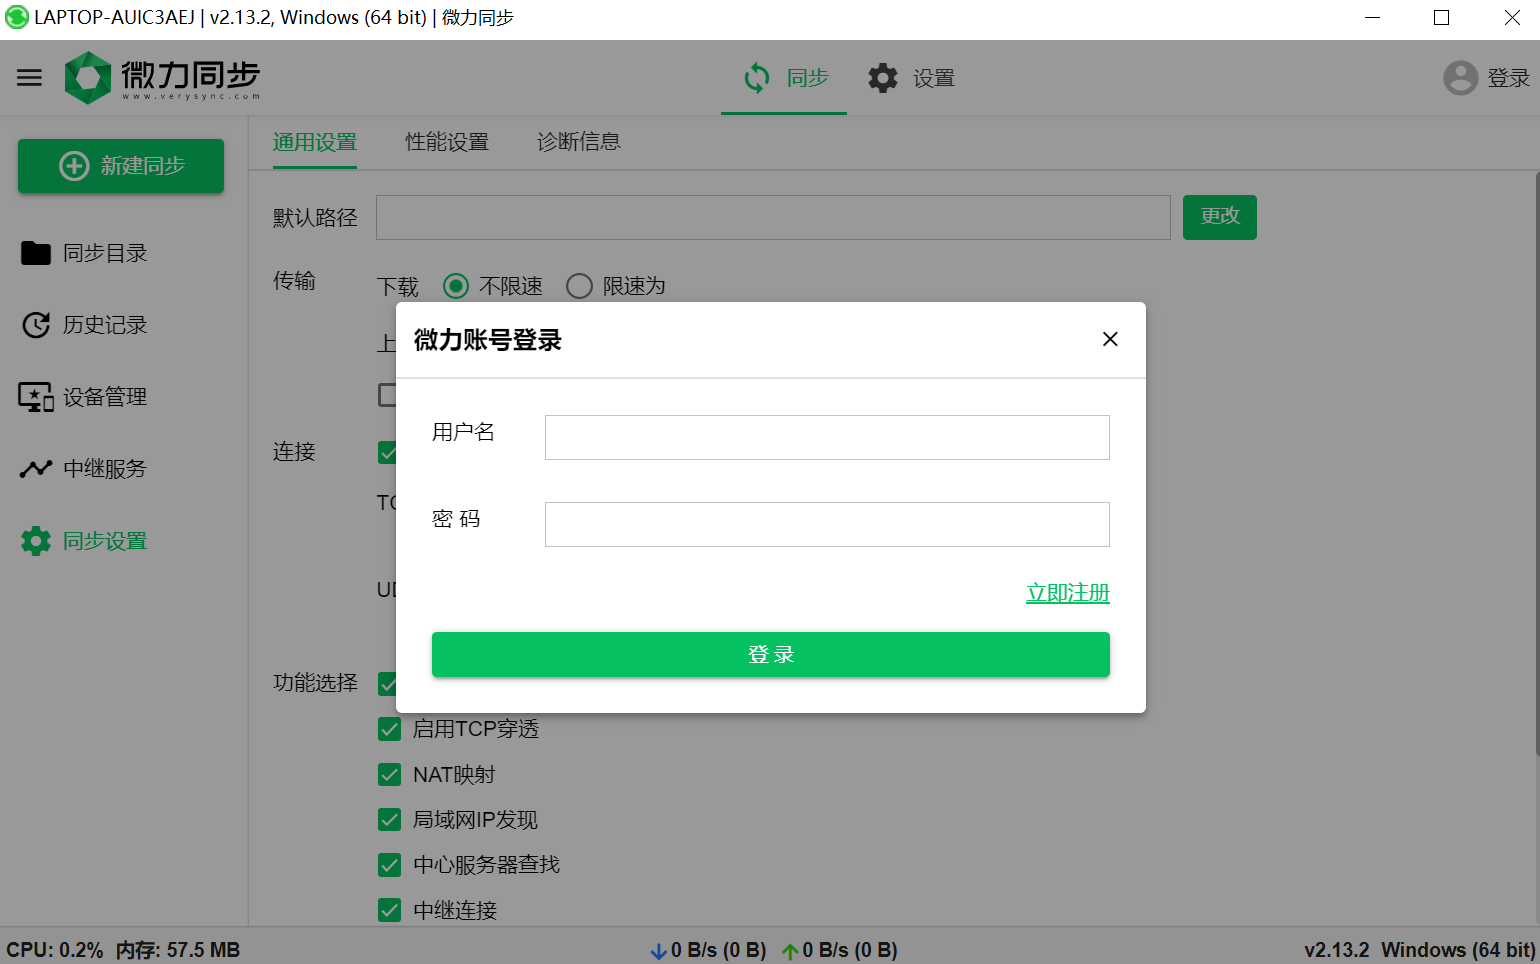
Task: Uncheck the NAT映射 checkbox
Action: [x=390, y=775]
